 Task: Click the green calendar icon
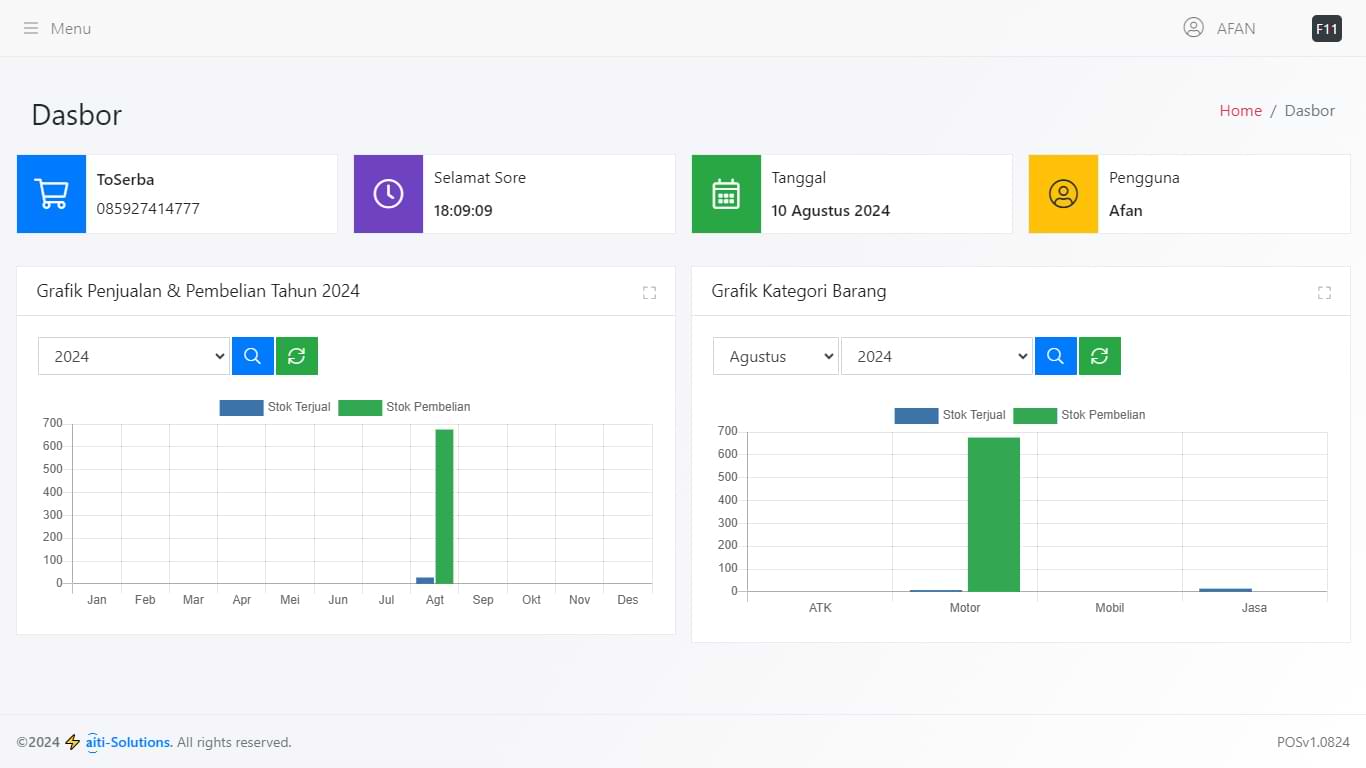click(x=726, y=194)
